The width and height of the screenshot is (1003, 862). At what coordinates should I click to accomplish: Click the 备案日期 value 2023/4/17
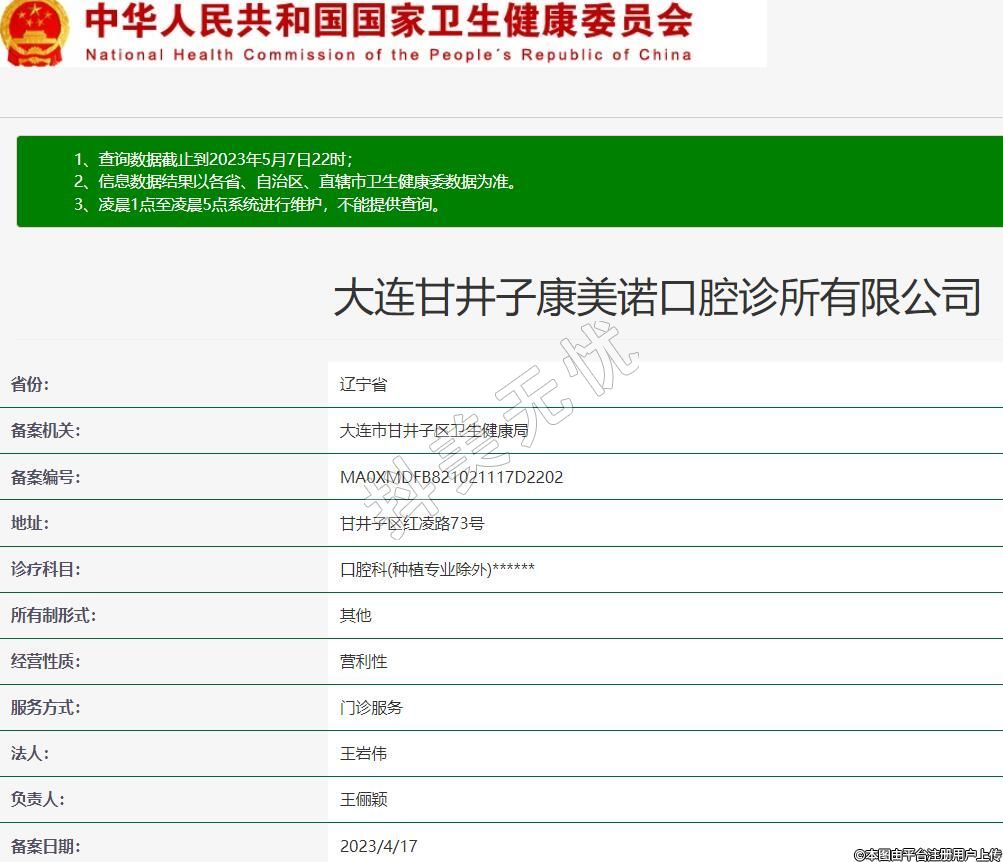[378, 846]
